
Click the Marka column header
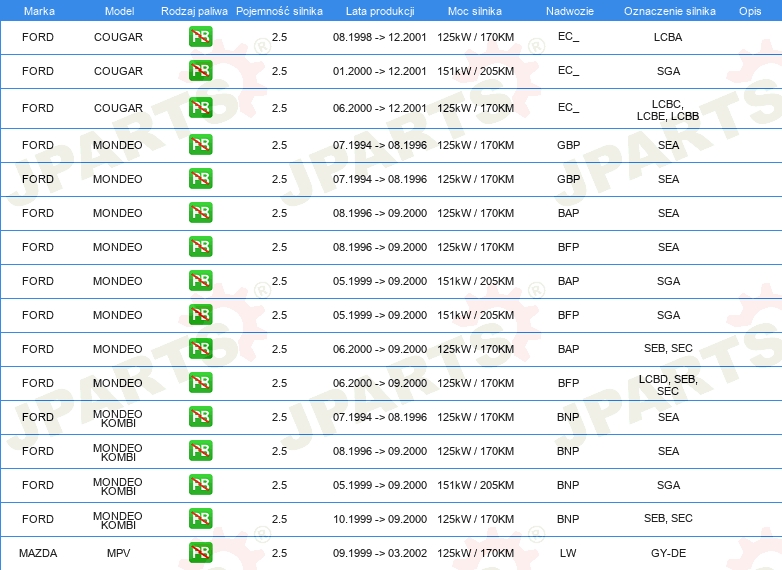[x=39, y=11]
